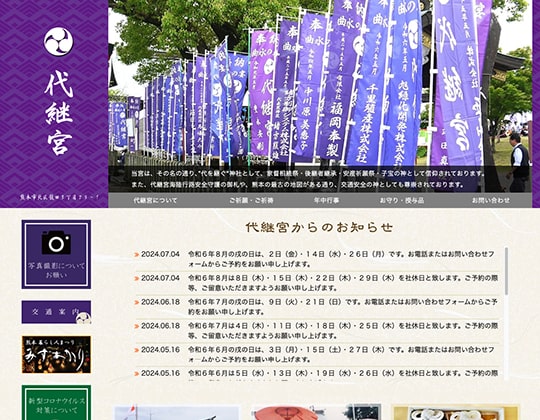
Task: Click the お問い合わせ menu item
Action: click(x=491, y=200)
